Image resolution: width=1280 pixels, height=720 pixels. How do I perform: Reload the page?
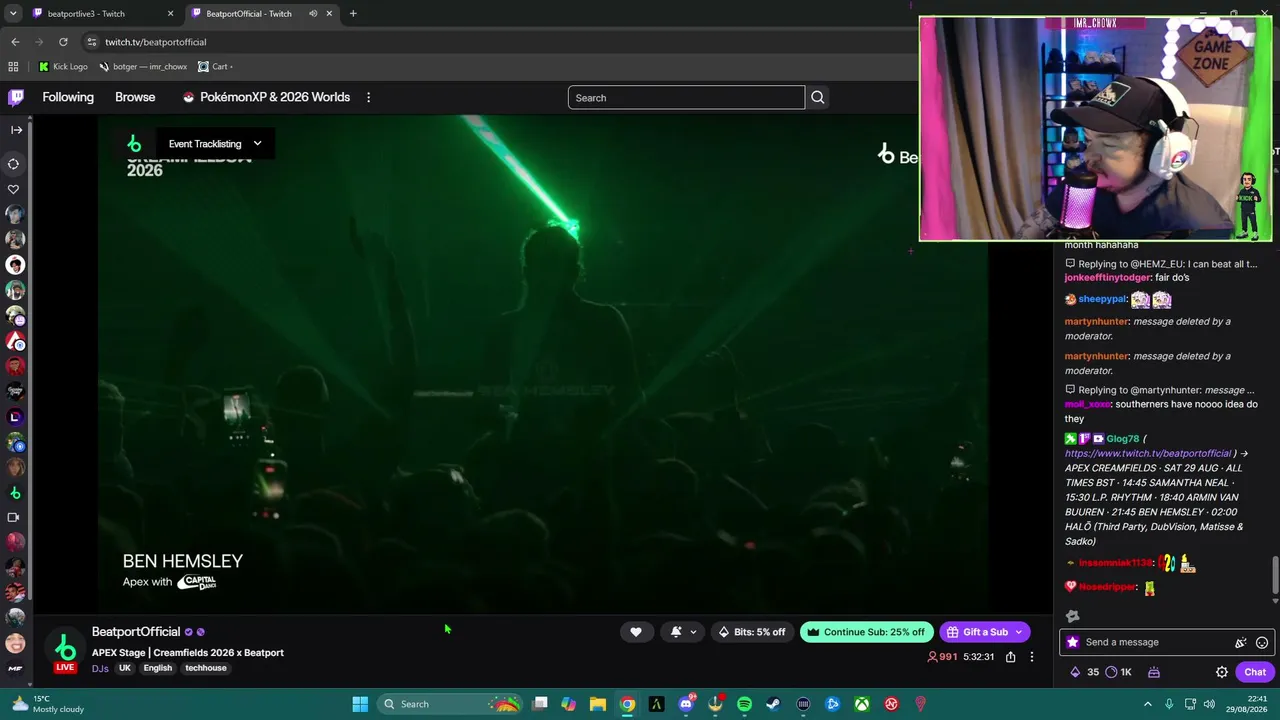point(63,42)
